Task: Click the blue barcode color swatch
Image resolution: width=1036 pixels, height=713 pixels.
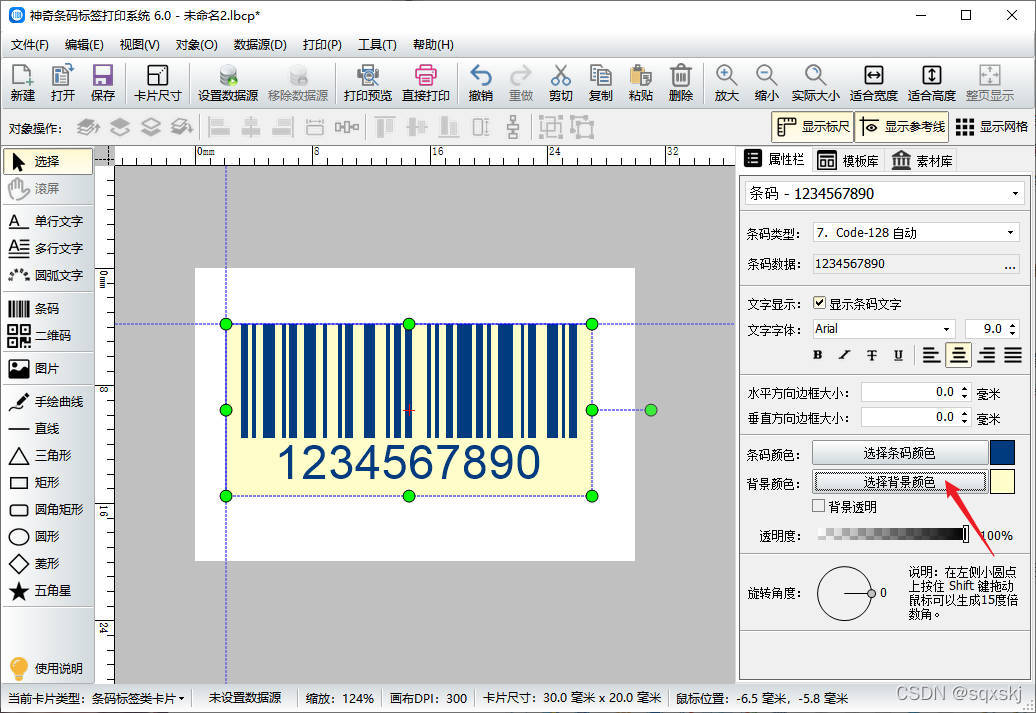Action: tap(1002, 453)
